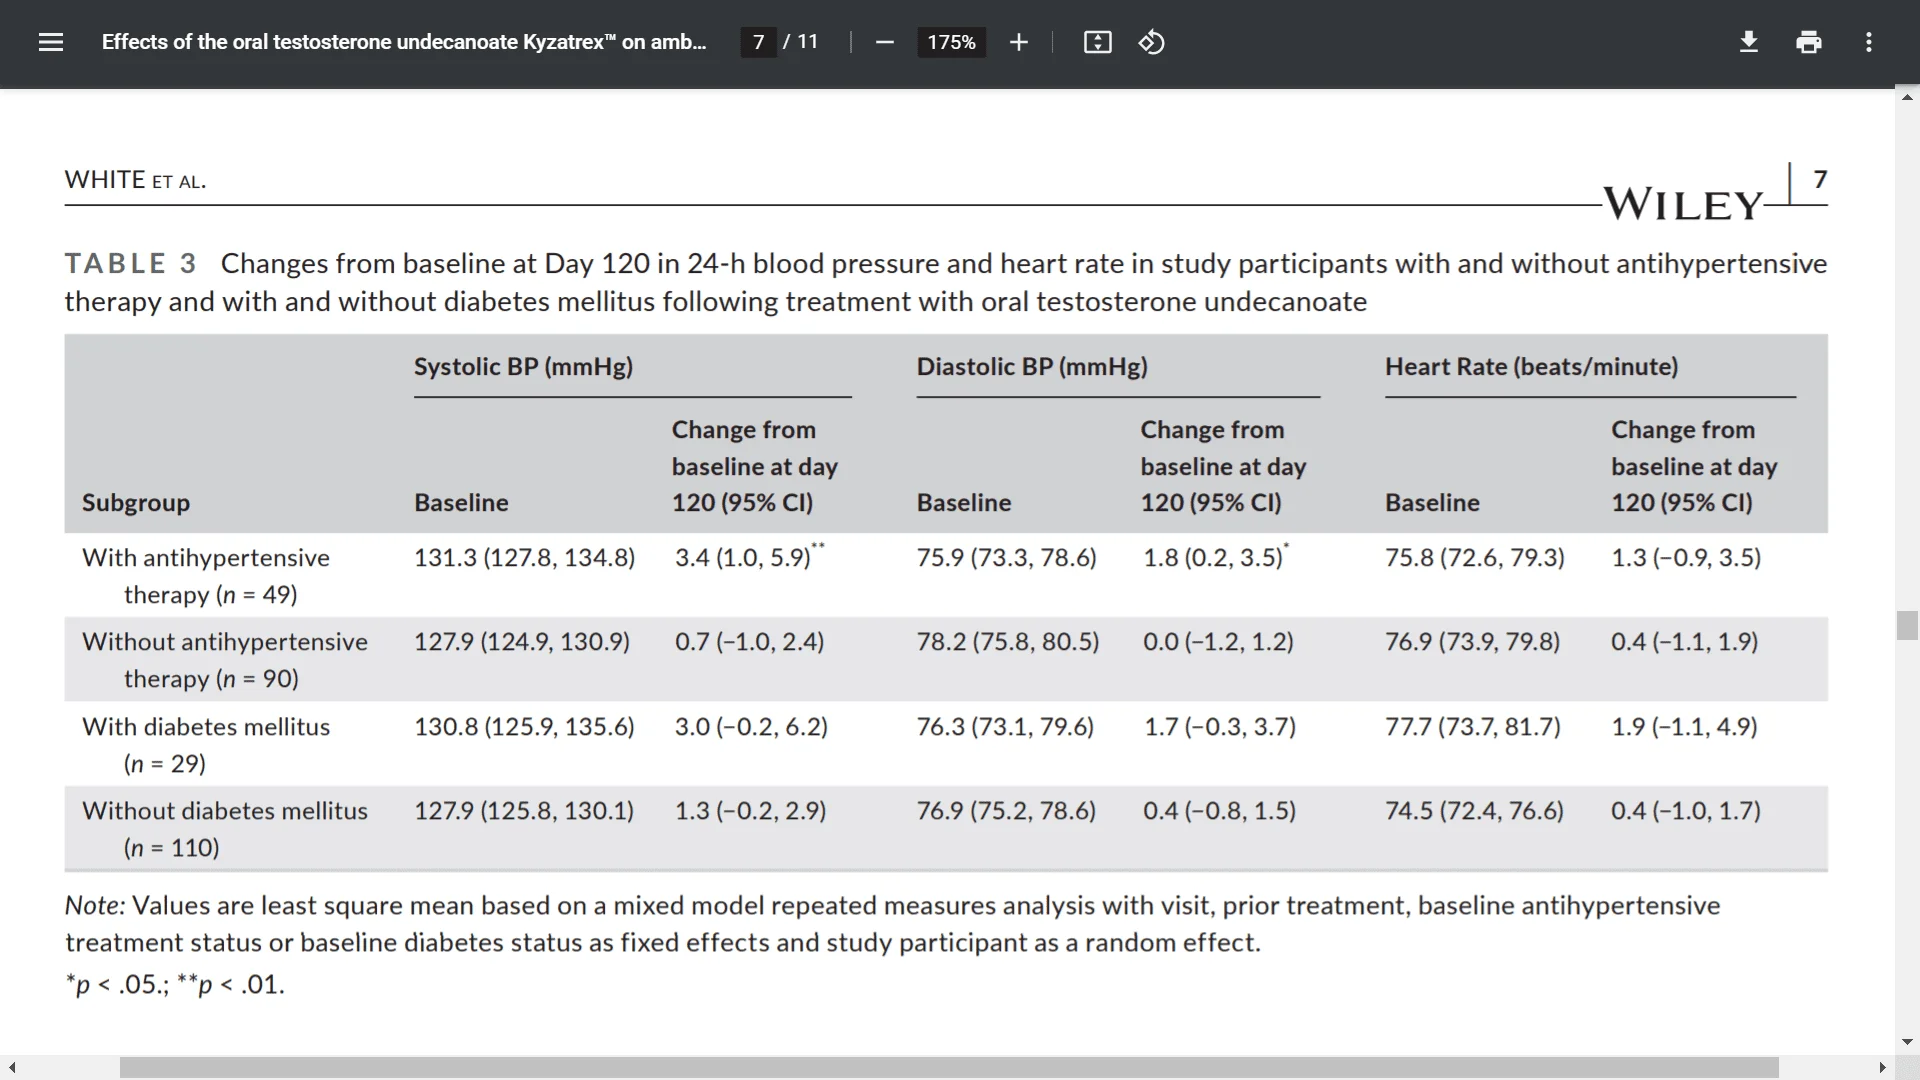The image size is (1920, 1080).
Task: Open the more actions menu
Action: 1868,42
